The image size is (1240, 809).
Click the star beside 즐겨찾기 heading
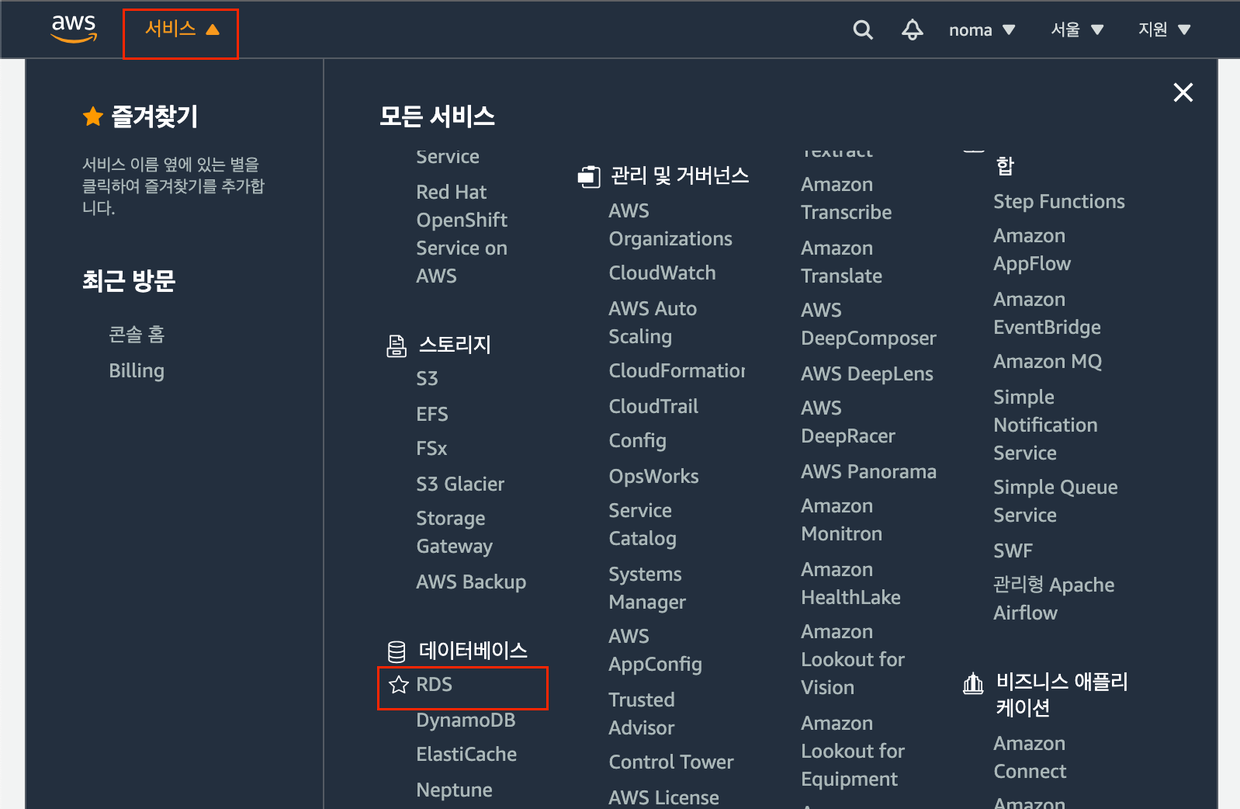point(93,116)
